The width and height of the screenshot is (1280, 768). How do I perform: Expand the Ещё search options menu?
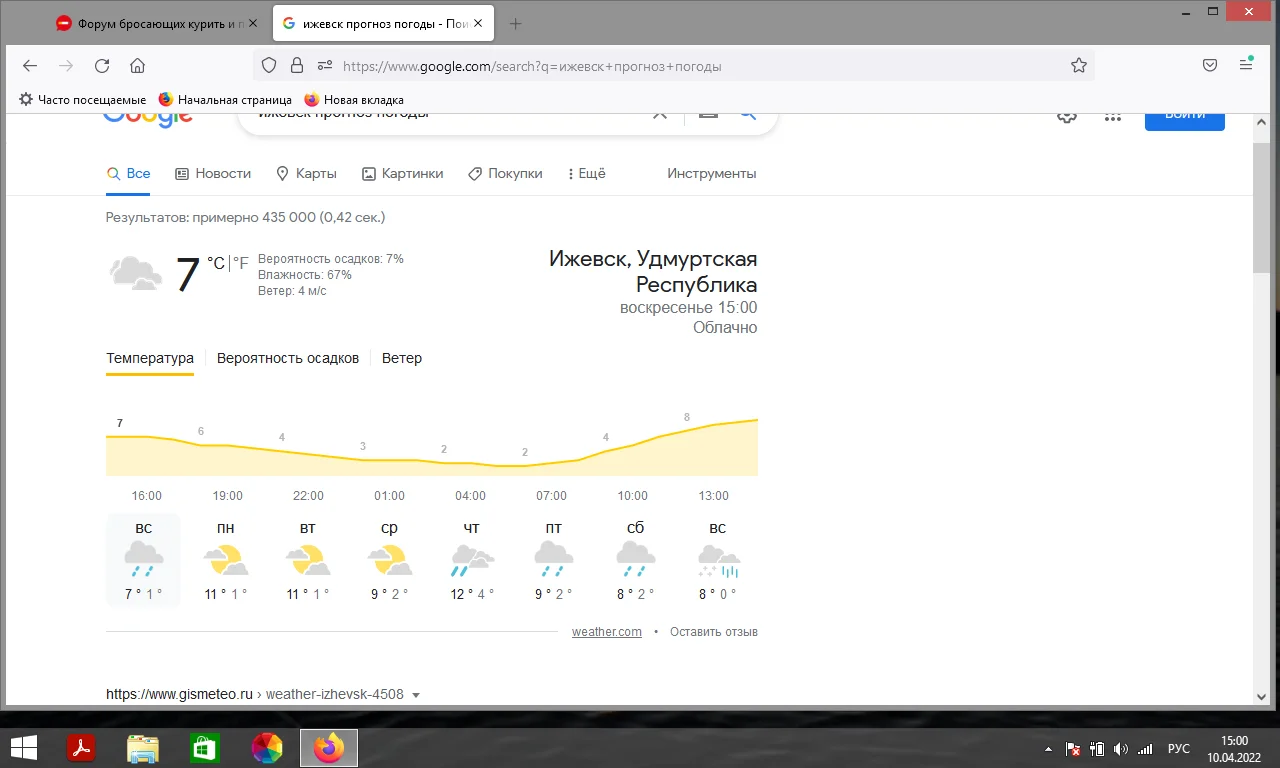point(587,173)
